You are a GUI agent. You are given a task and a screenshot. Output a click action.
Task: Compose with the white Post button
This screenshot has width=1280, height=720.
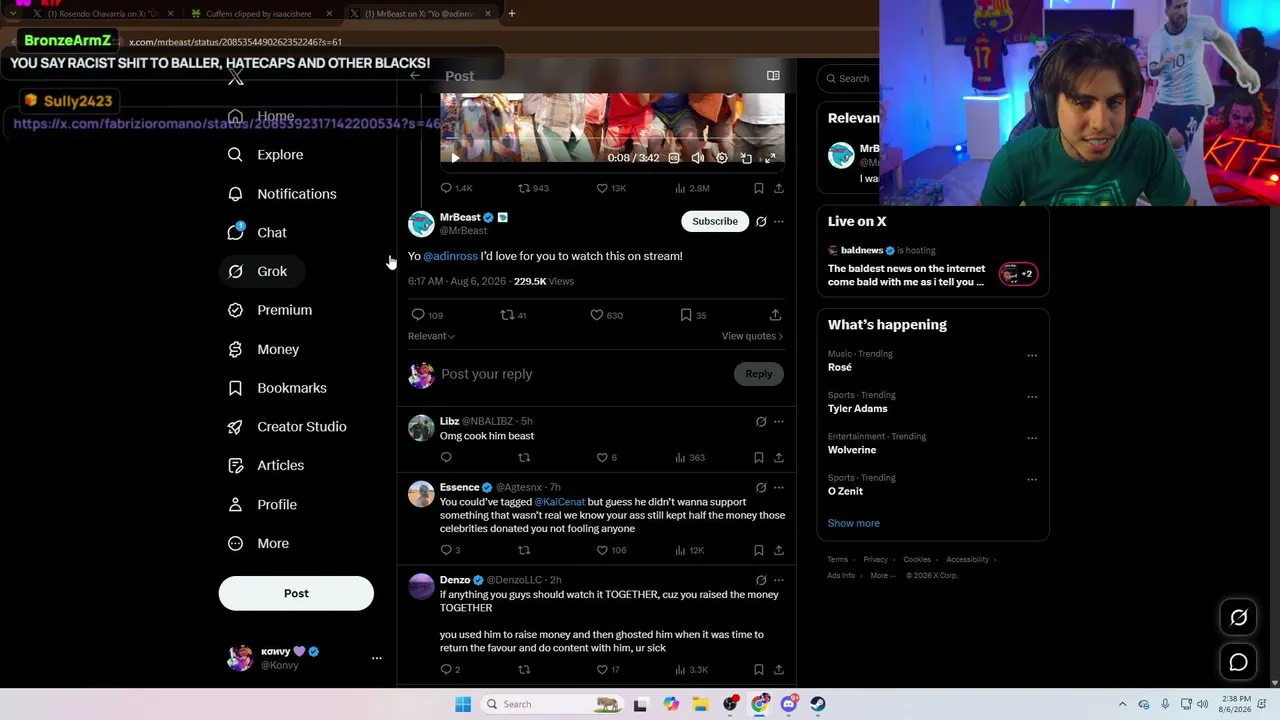point(296,594)
